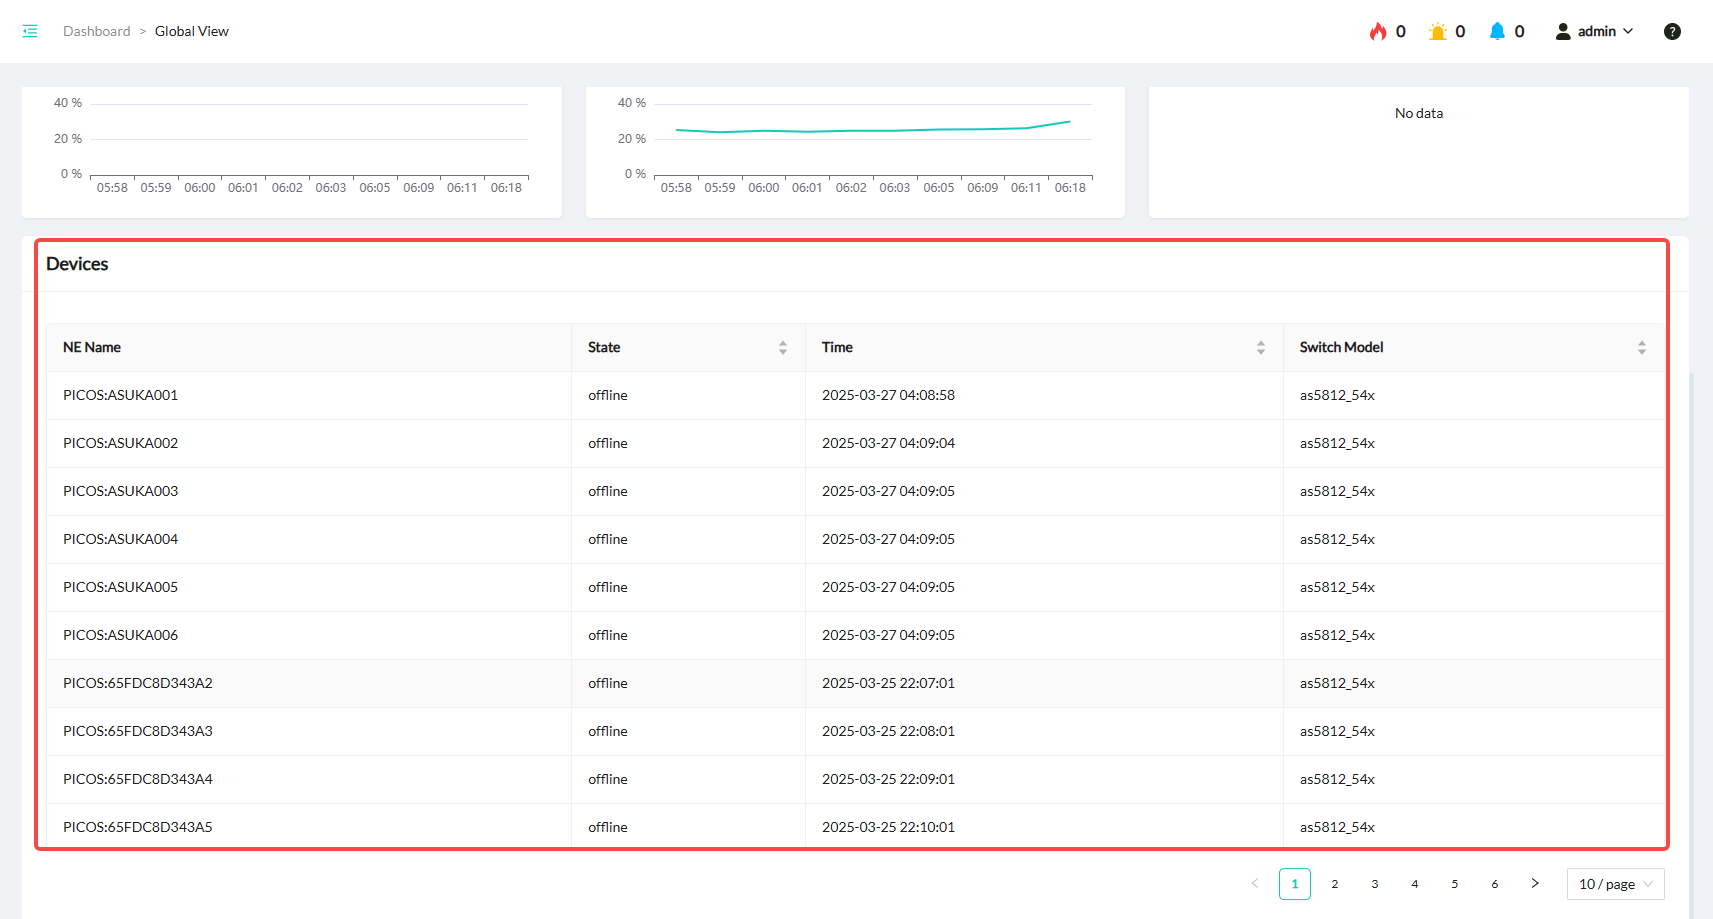Click the PICOS:65FDC8D343A2 device name
1713x919 pixels.
click(x=137, y=683)
